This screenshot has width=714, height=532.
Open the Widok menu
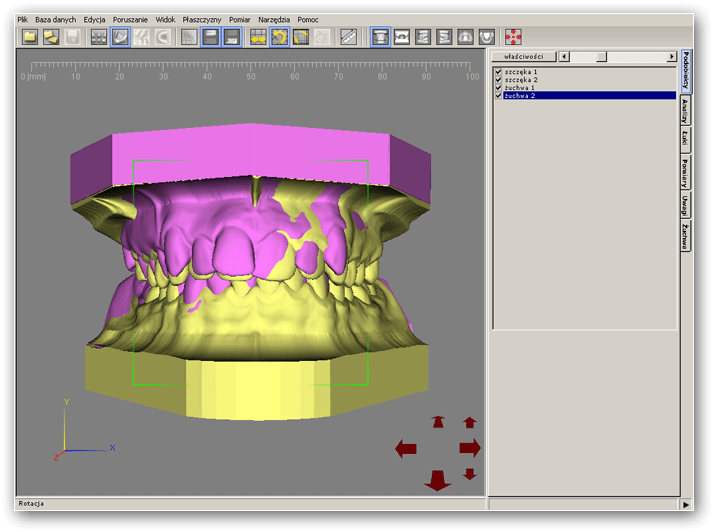(165, 20)
